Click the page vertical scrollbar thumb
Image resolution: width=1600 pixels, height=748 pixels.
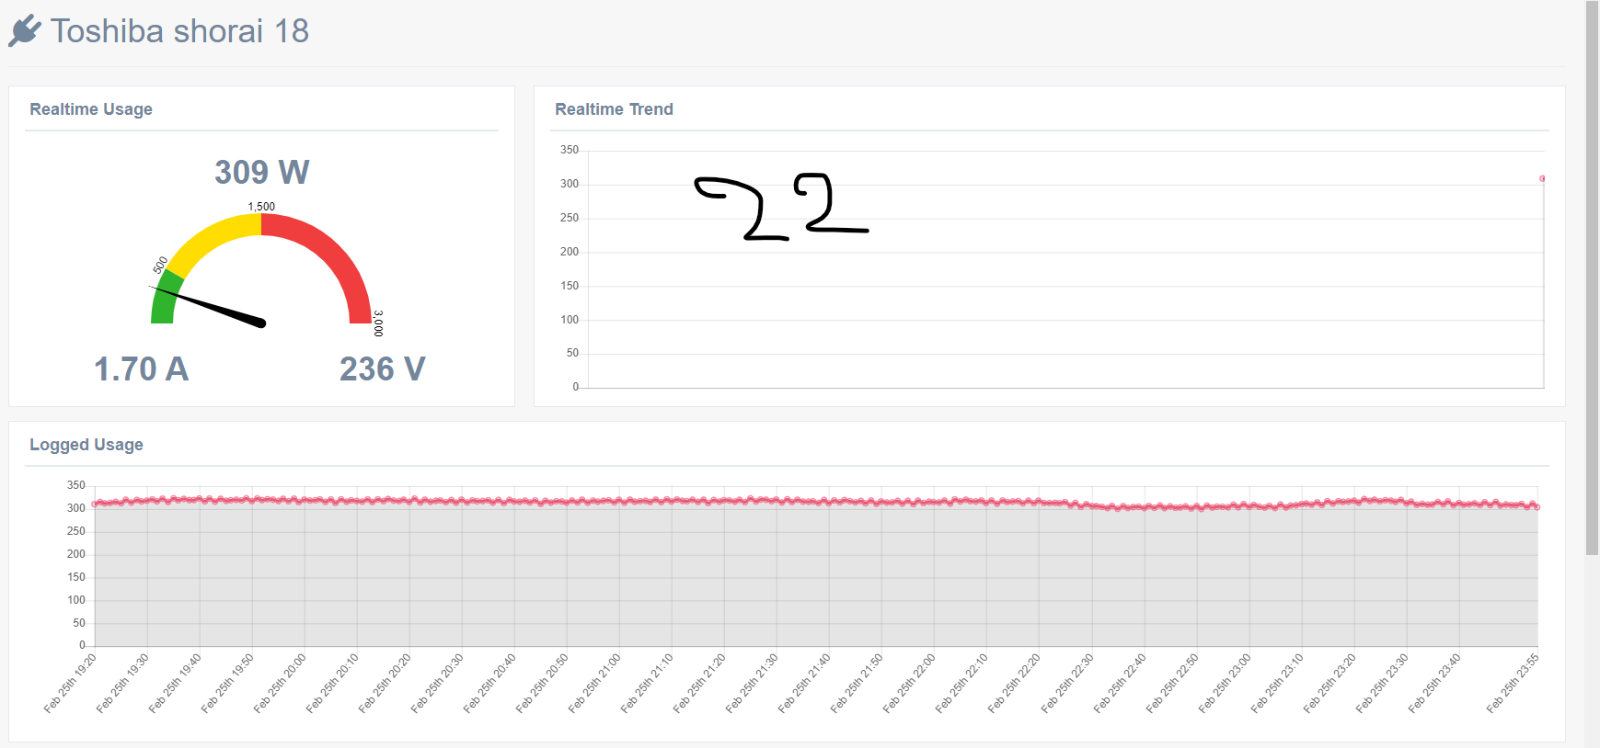pos(1592,278)
